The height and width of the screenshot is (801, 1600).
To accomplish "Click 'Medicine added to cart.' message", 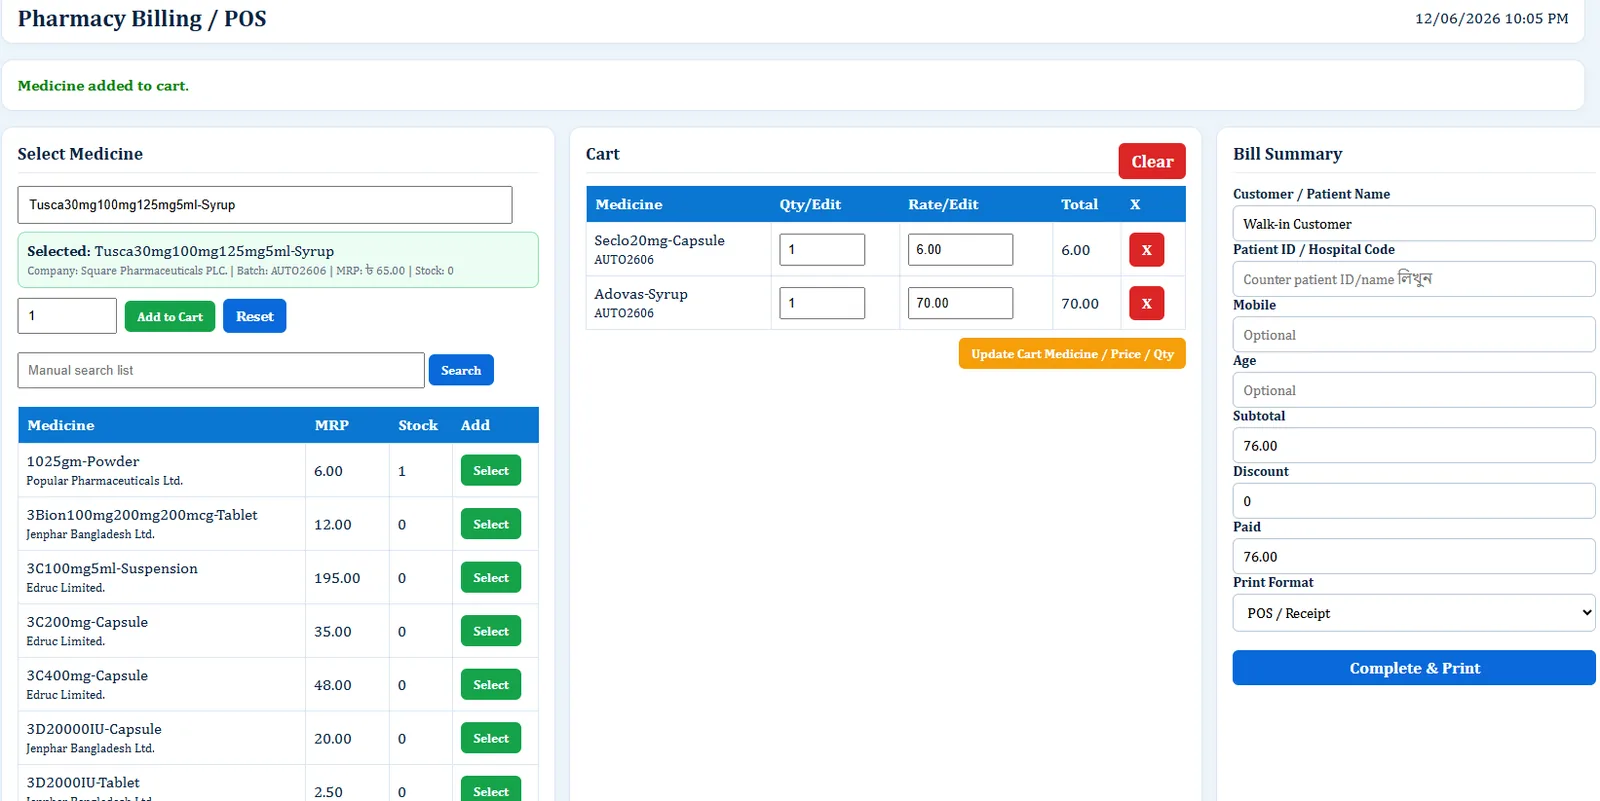I will click(103, 86).
